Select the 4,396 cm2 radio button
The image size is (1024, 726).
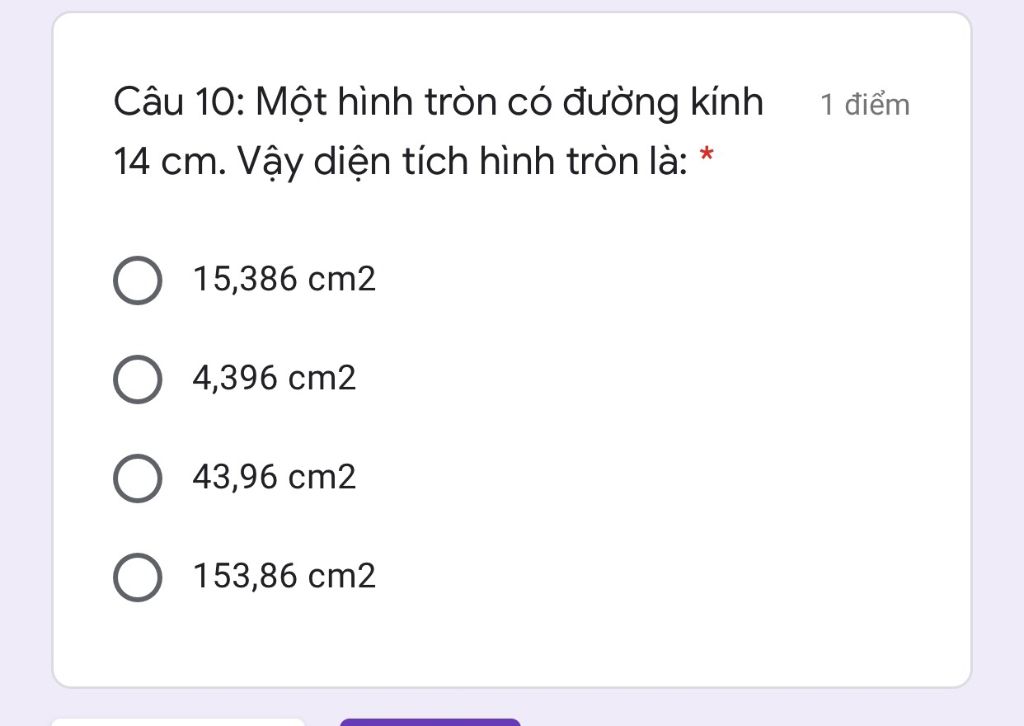[x=138, y=379]
